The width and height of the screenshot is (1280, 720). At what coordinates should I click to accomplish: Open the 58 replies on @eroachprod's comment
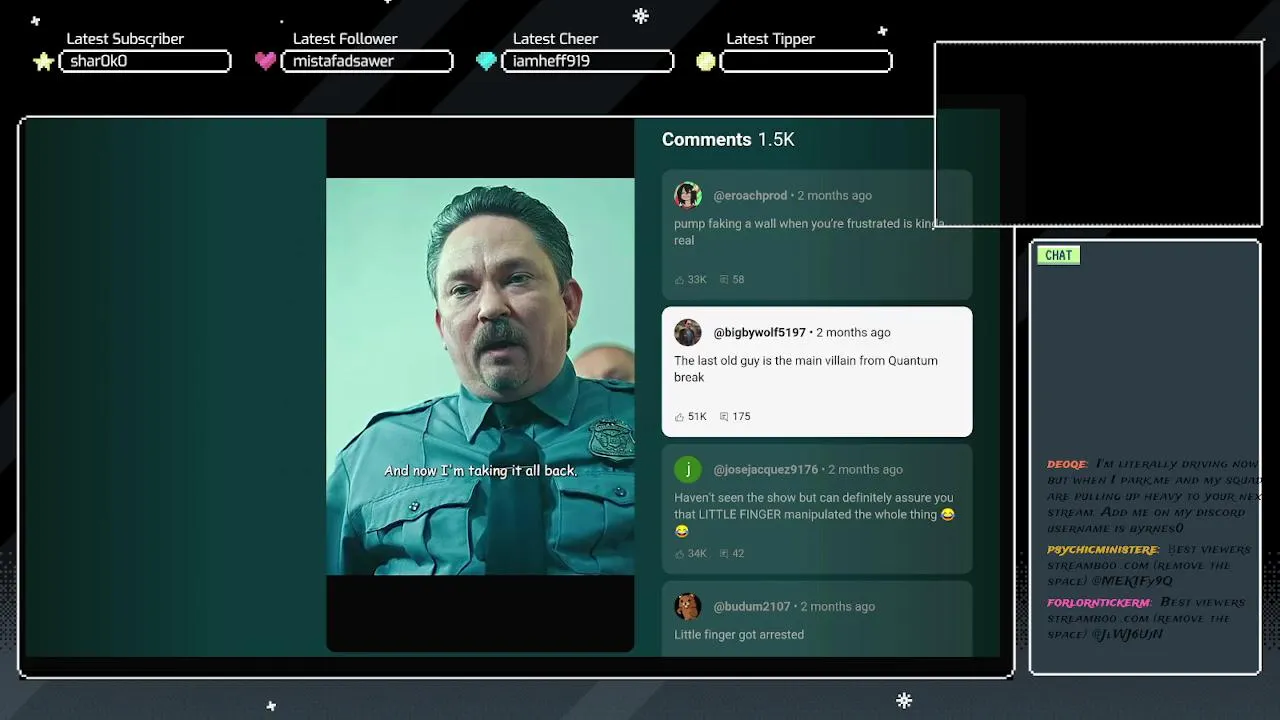coord(732,280)
